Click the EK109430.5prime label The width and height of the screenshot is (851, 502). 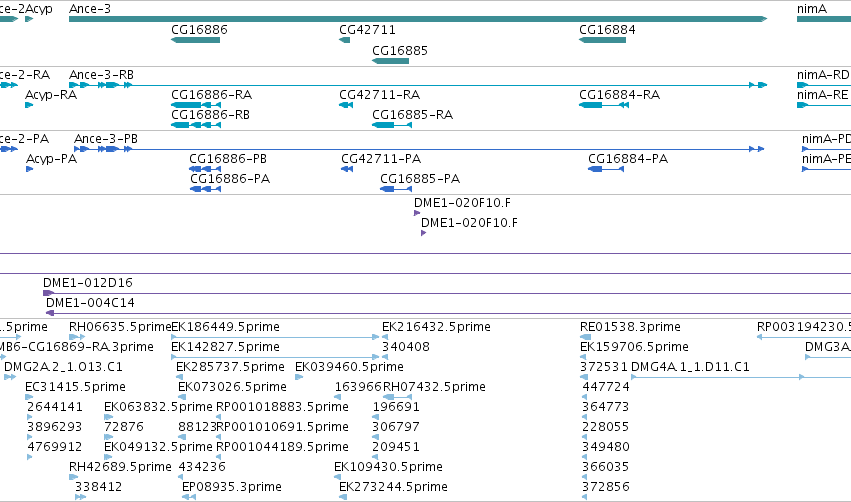pos(389,467)
